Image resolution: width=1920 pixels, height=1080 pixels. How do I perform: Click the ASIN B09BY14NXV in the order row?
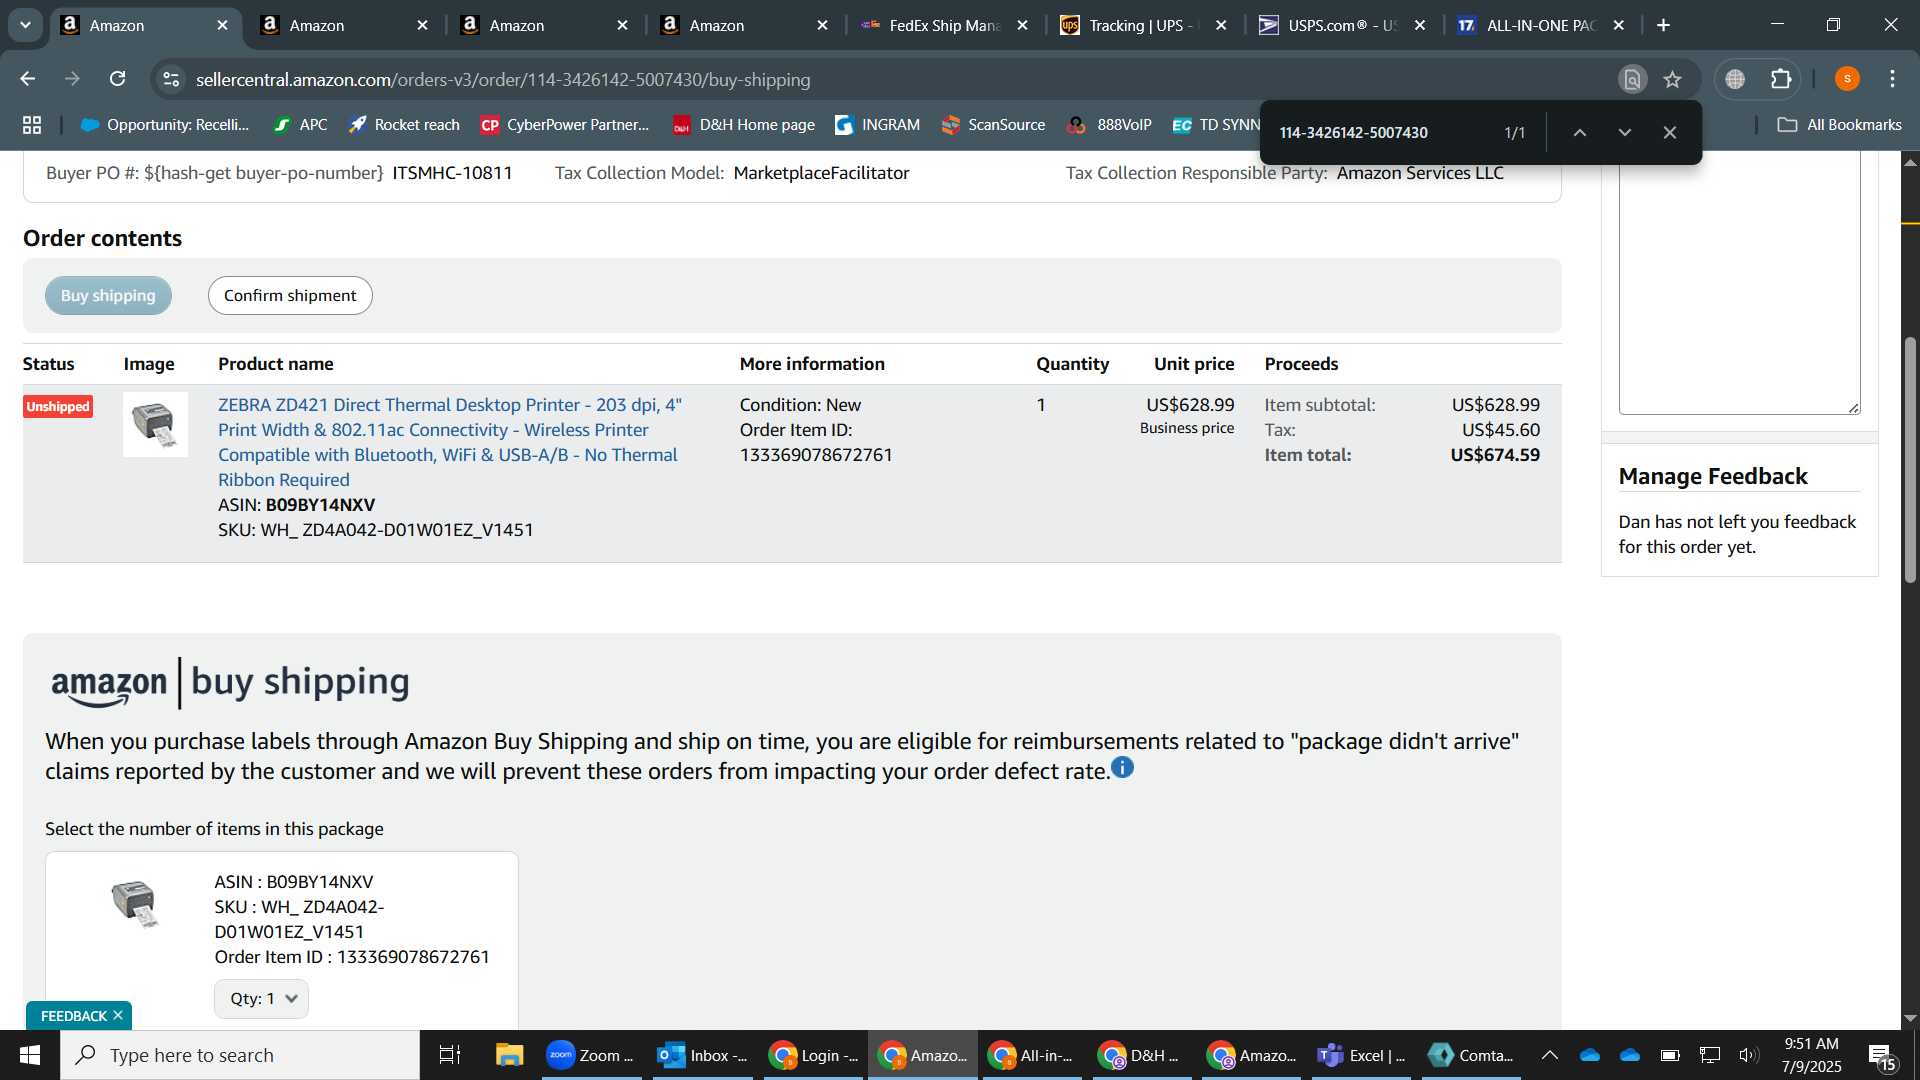coord(320,505)
